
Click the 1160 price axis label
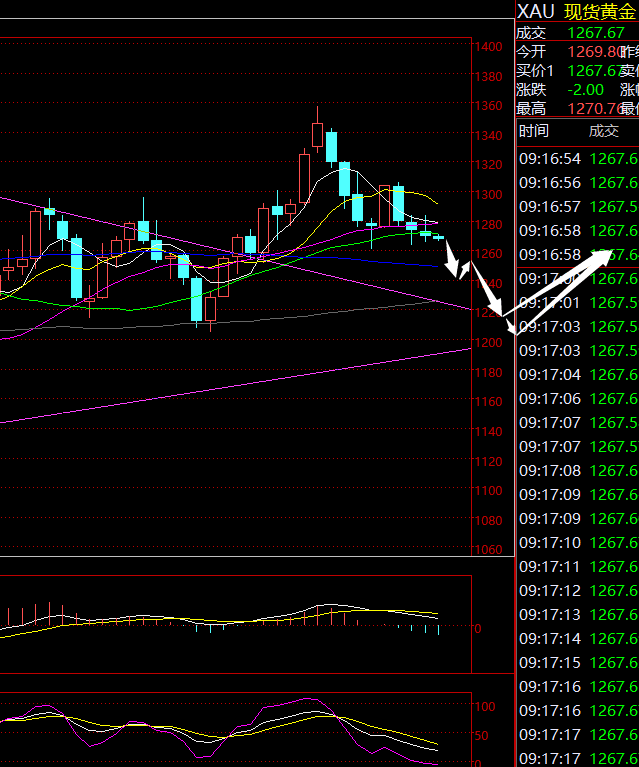pos(488,402)
